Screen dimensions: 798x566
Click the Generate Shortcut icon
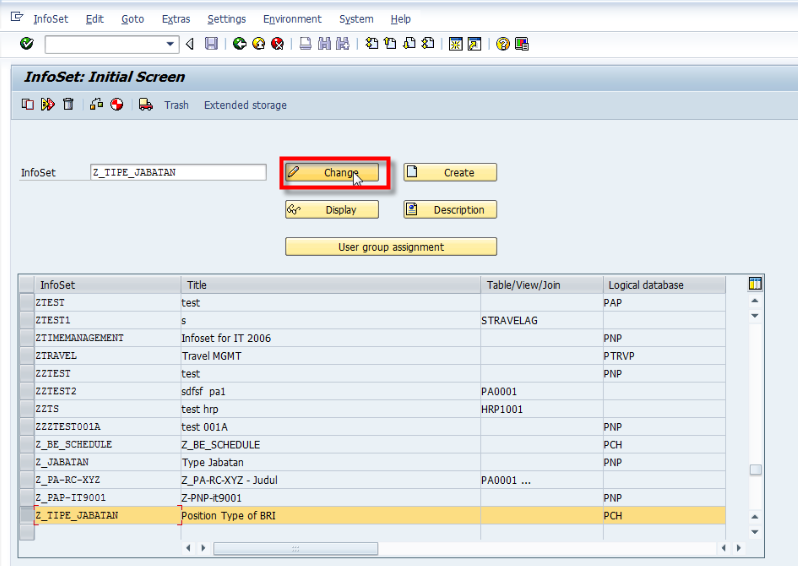click(474, 44)
